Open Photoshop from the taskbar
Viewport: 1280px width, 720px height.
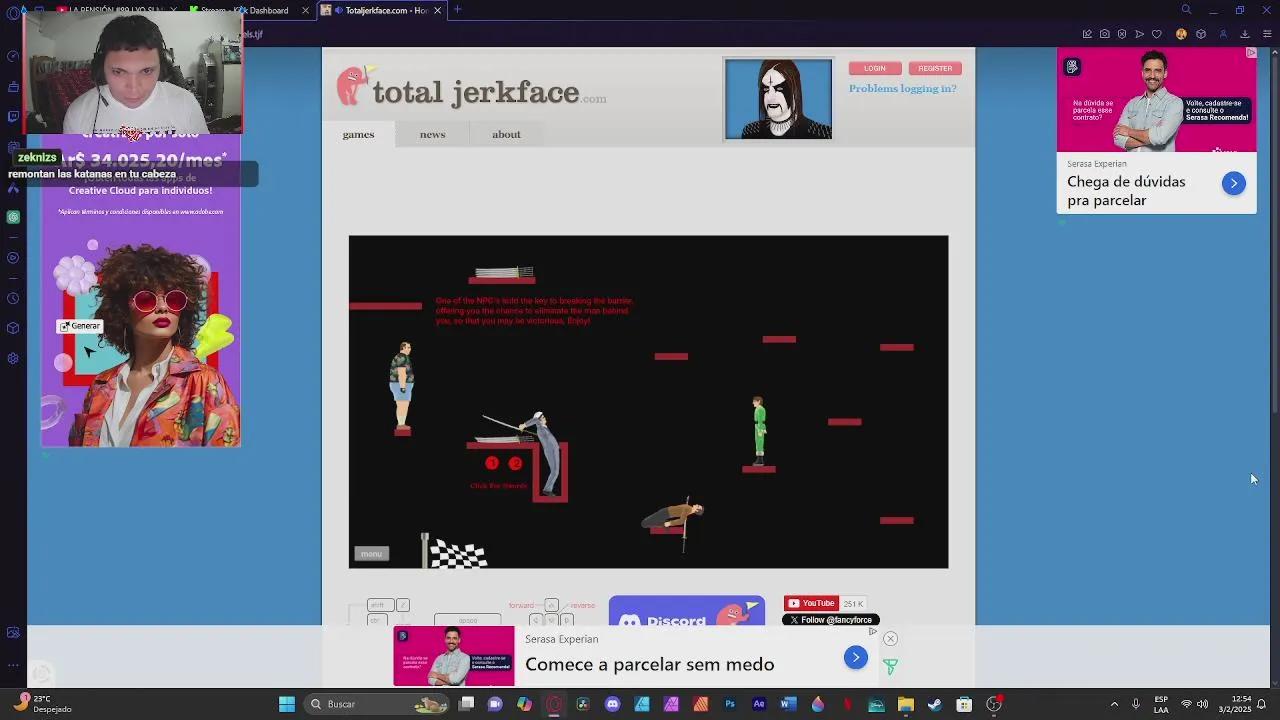point(729,704)
